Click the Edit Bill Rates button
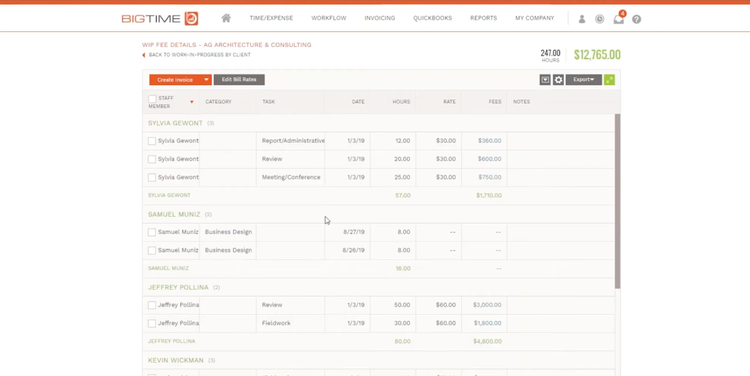The width and height of the screenshot is (750, 376). click(239, 80)
